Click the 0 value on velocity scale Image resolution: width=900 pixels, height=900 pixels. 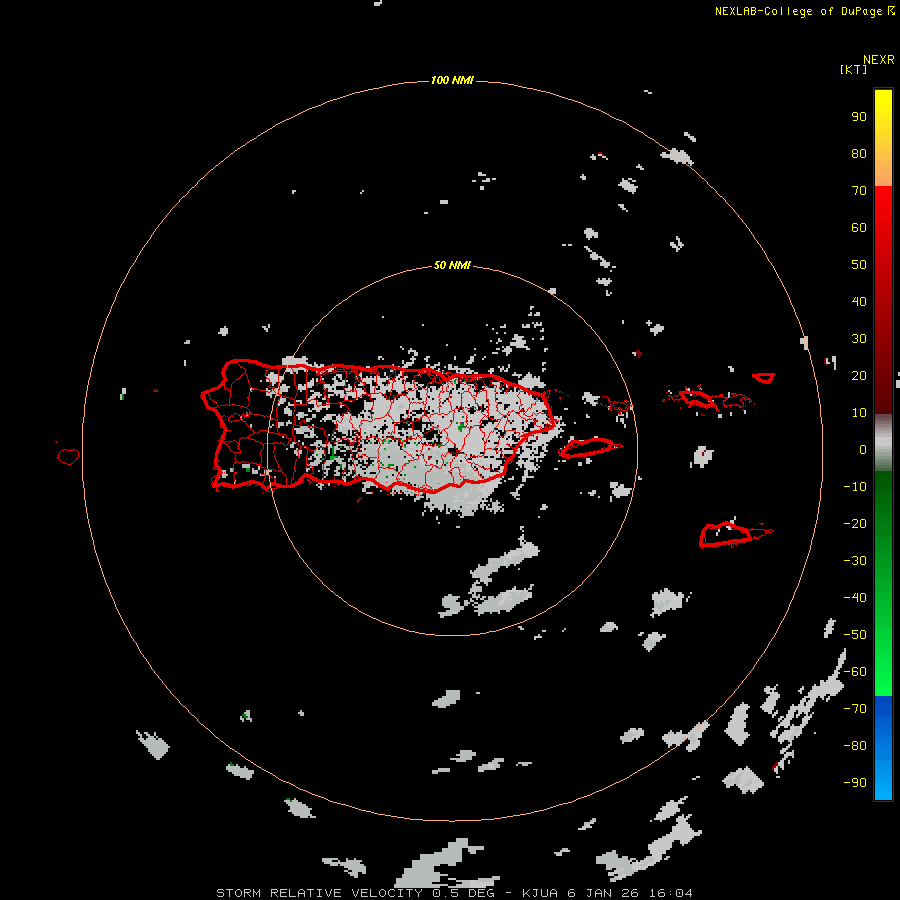point(863,449)
